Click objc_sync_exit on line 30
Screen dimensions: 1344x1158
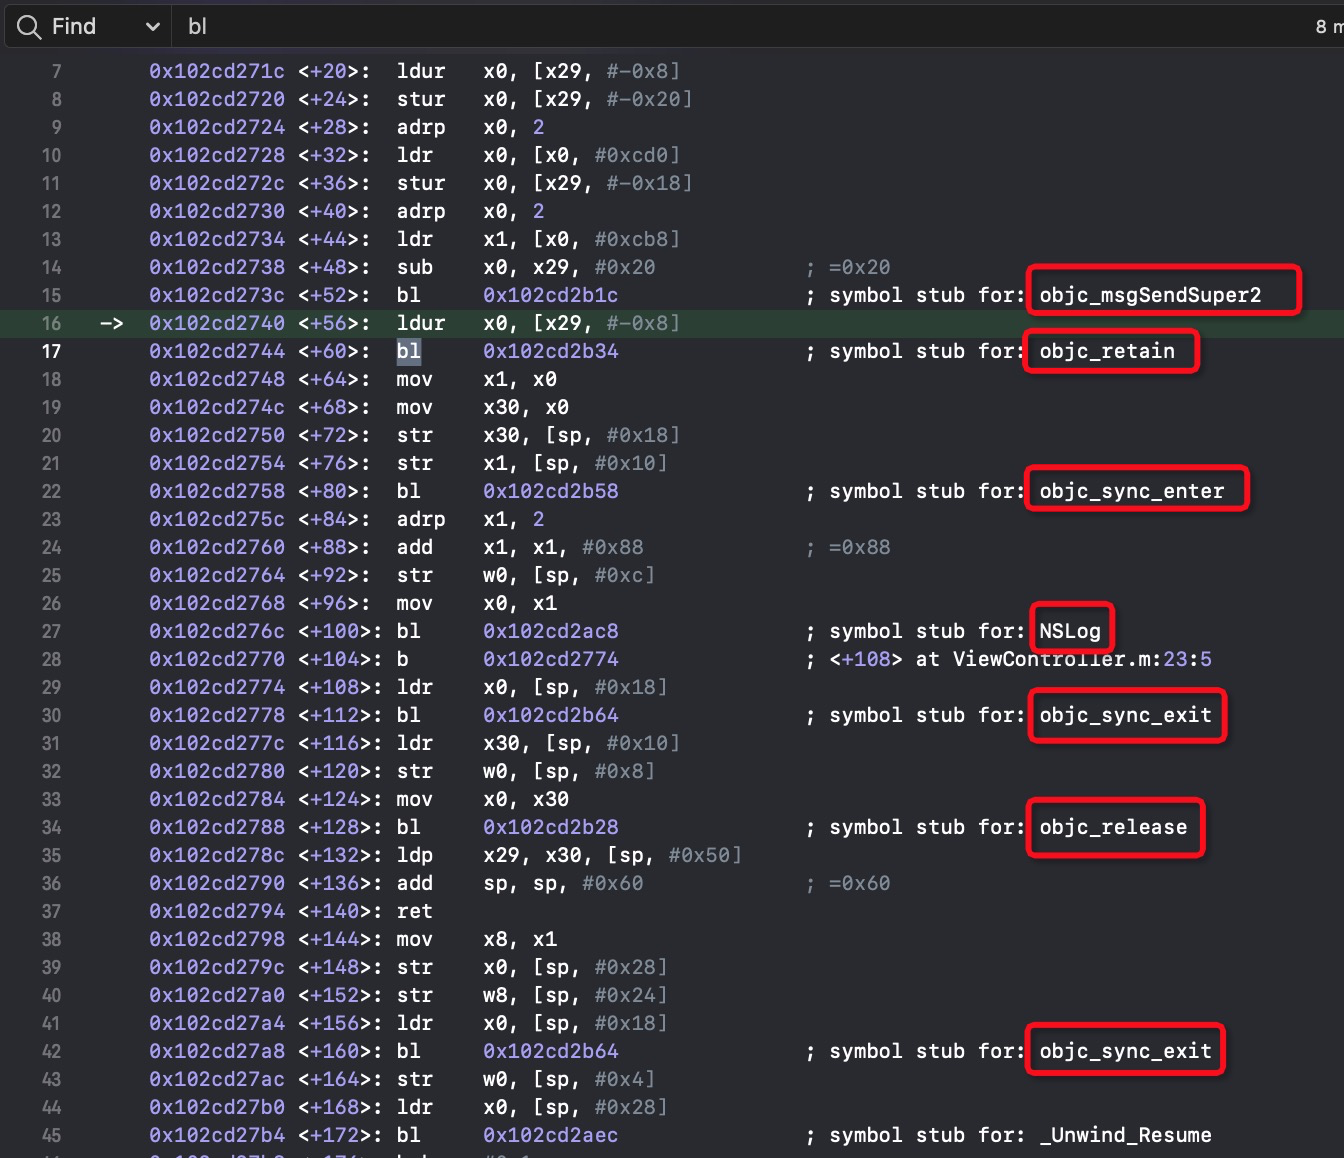tap(1125, 715)
